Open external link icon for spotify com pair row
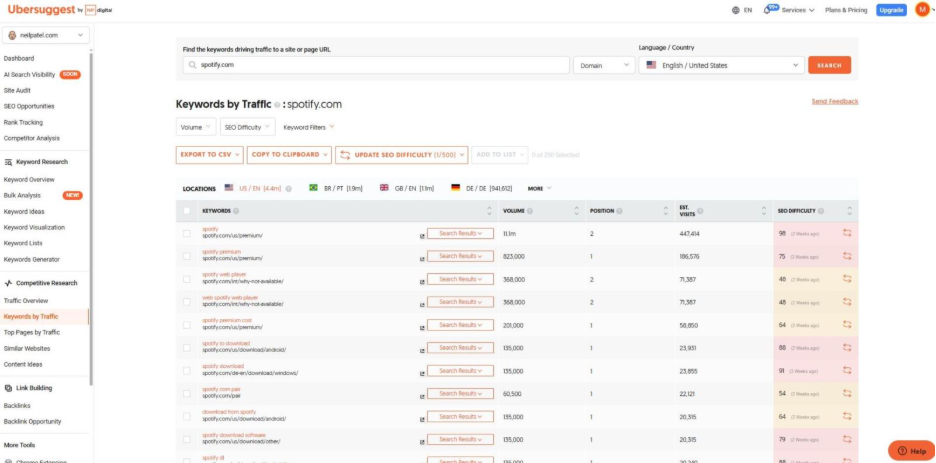This screenshot has width=936, height=463. coord(423,396)
